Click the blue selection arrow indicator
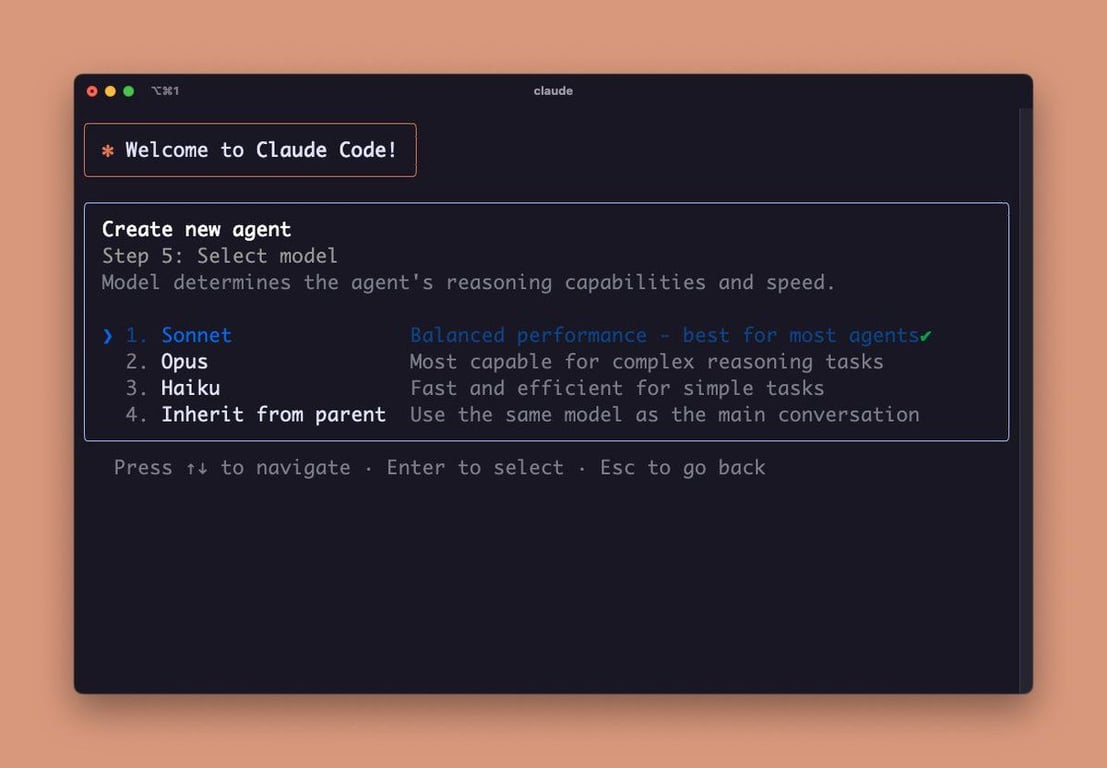This screenshot has width=1107, height=768. [107, 335]
